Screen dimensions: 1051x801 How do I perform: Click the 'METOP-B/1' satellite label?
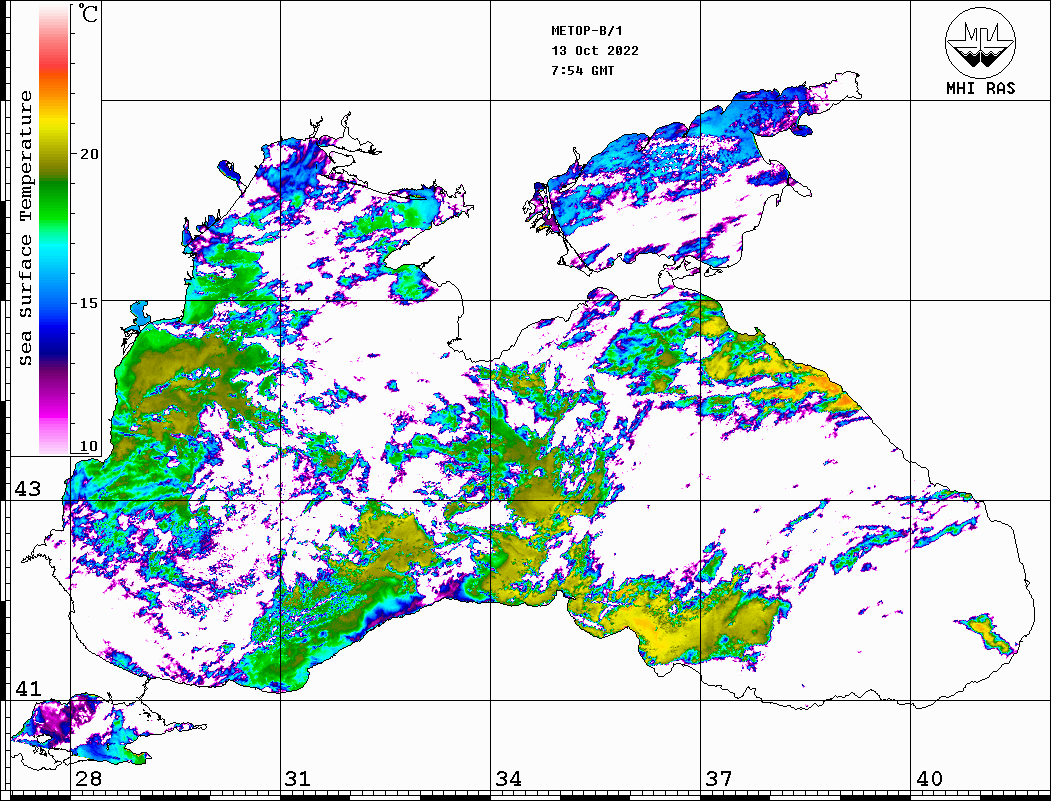pyautogui.click(x=587, y=31)
